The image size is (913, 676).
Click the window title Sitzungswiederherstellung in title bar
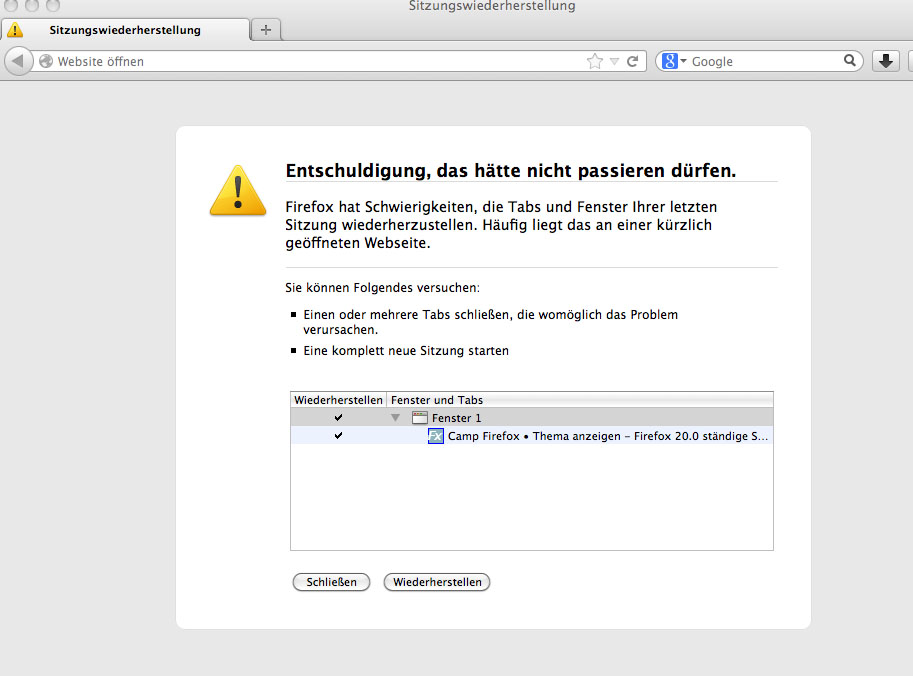[x=492, y=6]
